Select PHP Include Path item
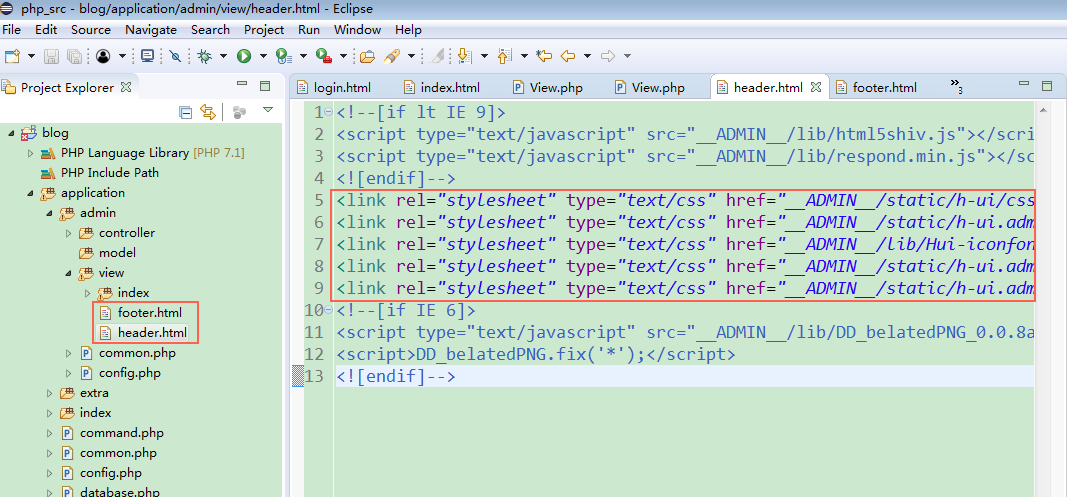This screenshot has width=1067, height=497. coord(99,173)
